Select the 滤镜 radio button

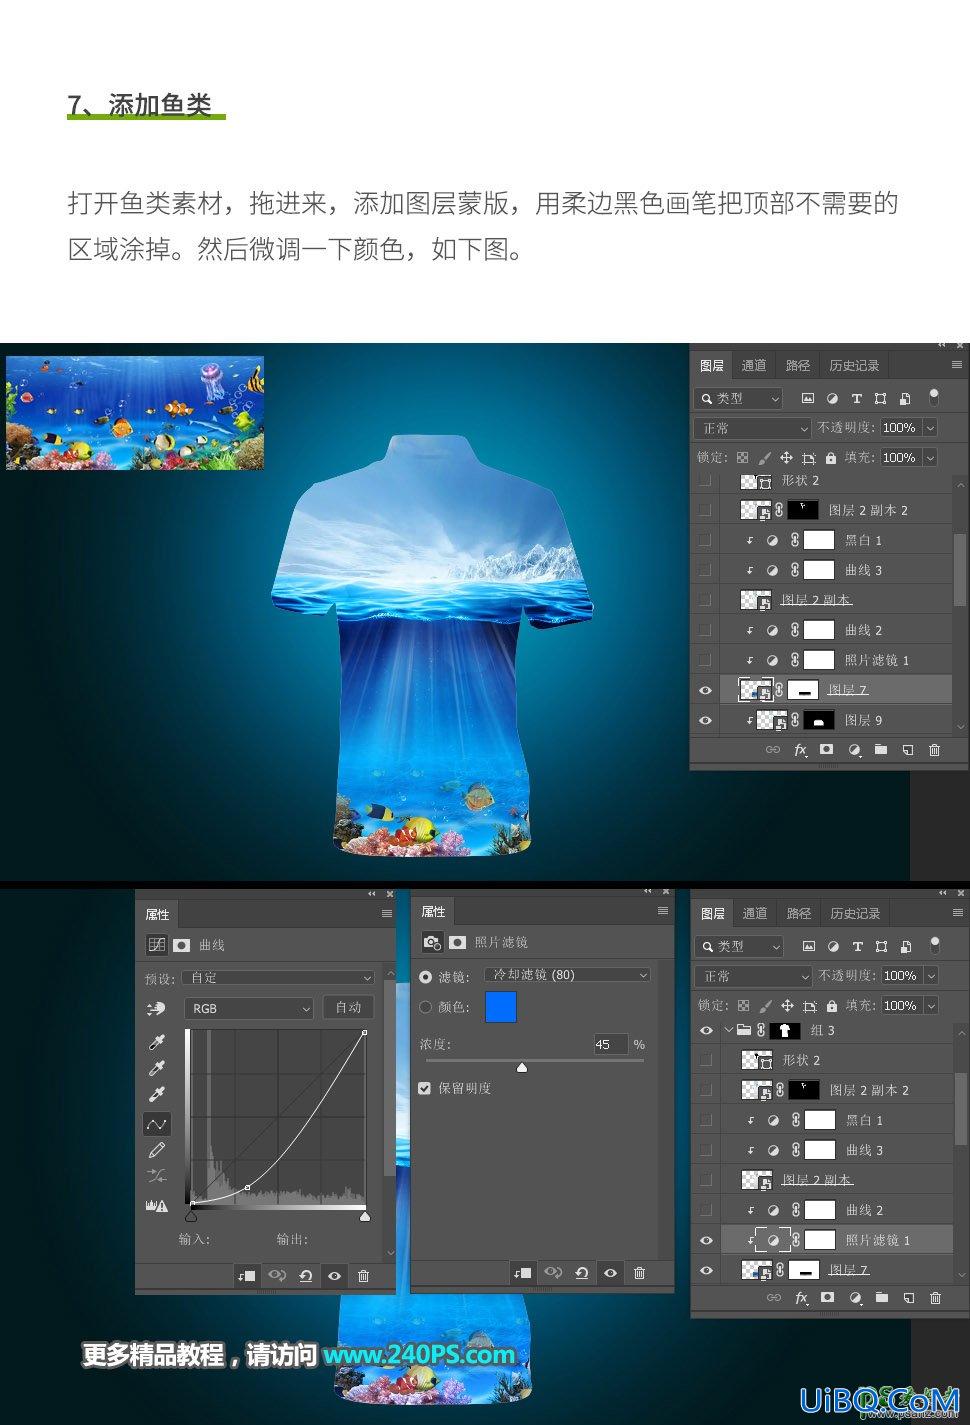pyautogui.click(x=426, y=976)
